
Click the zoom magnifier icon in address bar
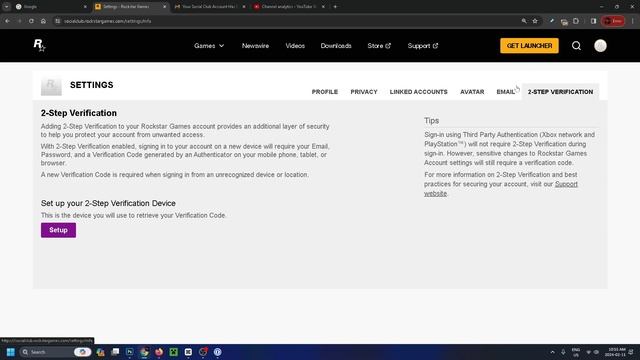524,21
